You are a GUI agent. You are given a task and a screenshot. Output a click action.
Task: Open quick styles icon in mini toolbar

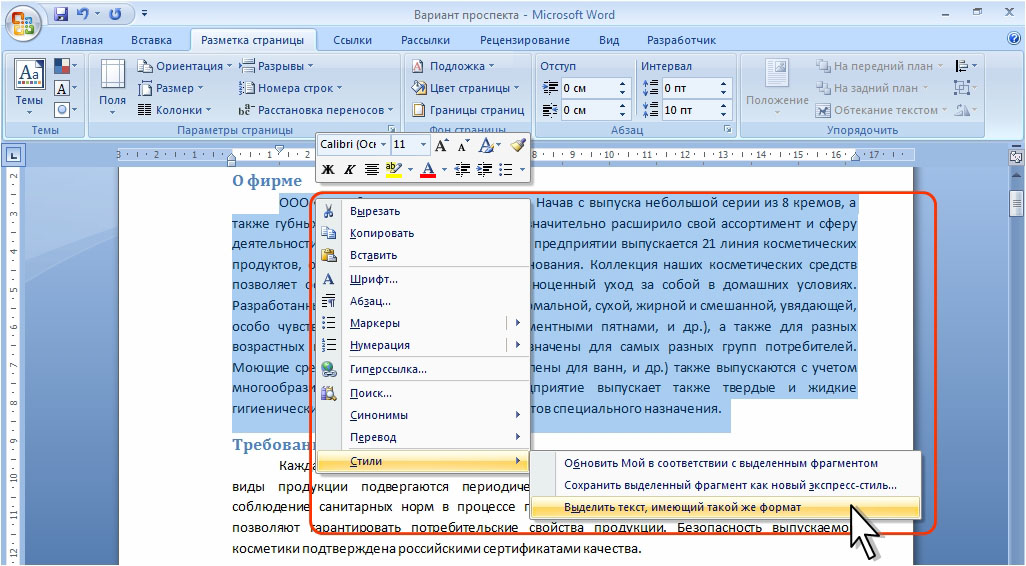(486, 145)
